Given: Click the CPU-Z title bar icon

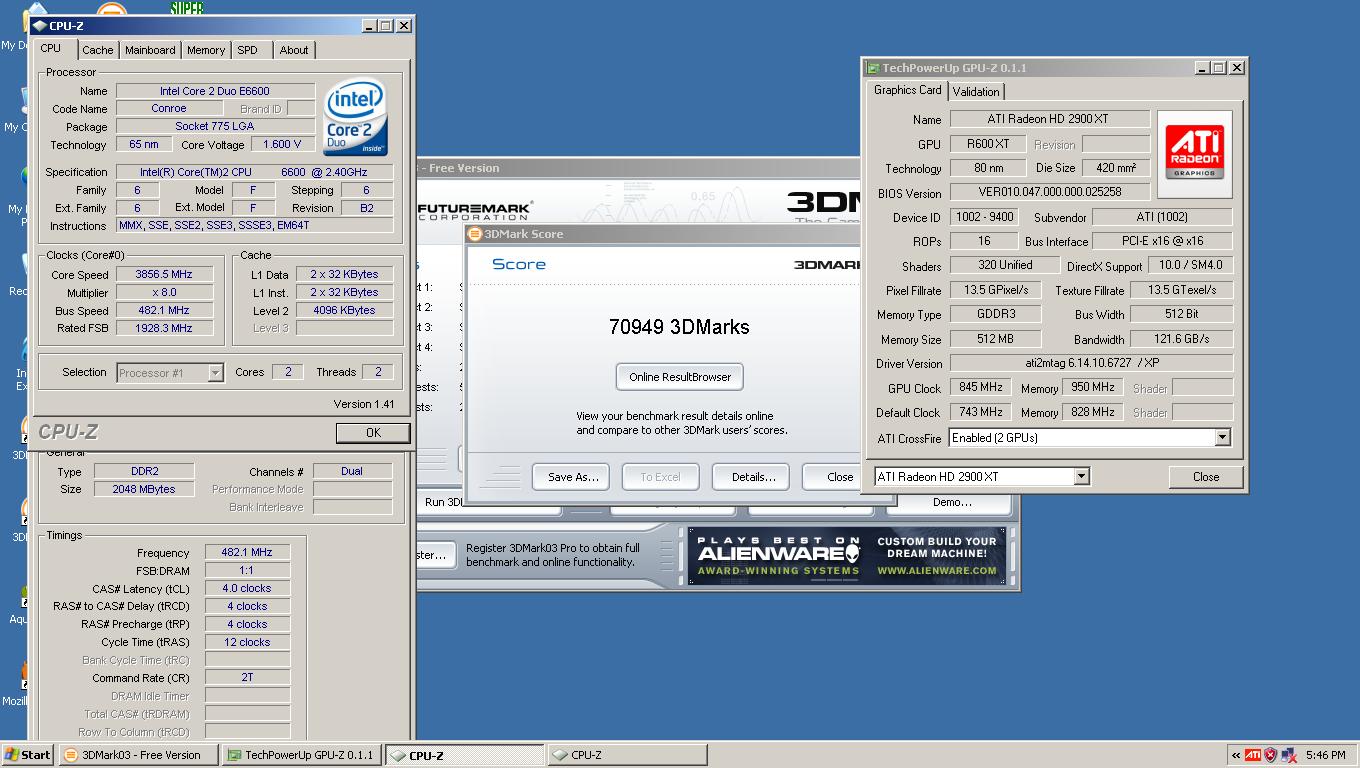Looking at the screenshot, I should (x=40, y=26).
